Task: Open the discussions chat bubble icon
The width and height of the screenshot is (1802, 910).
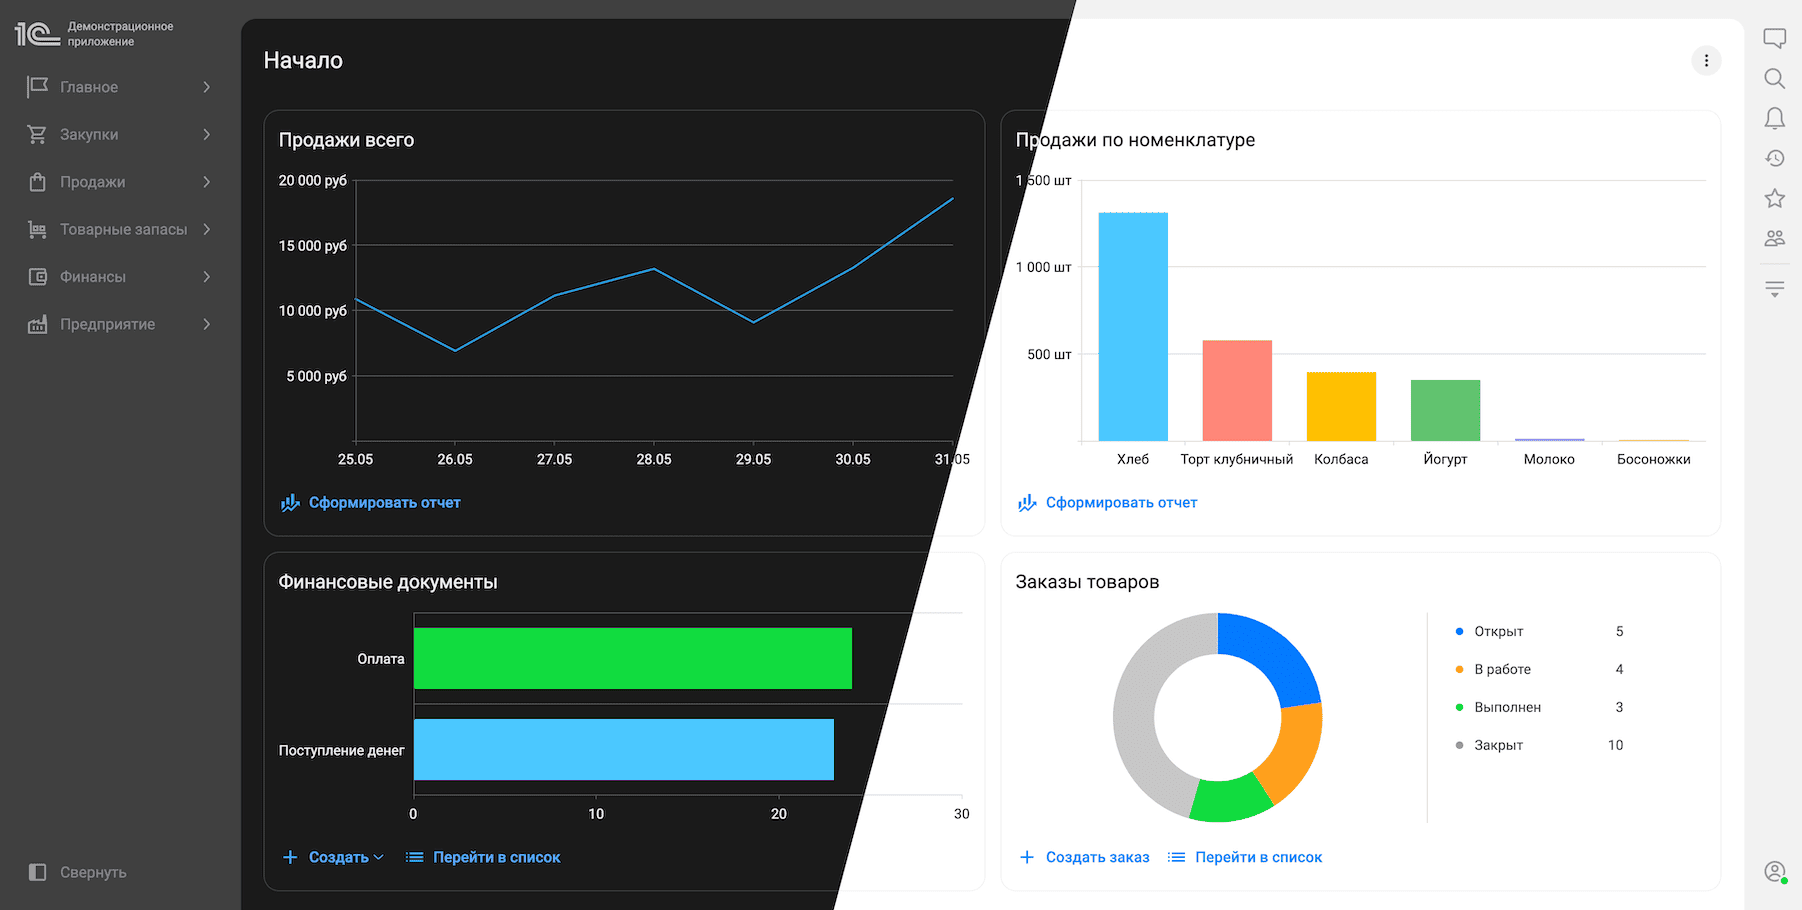Action: [x=1774, y=39]
